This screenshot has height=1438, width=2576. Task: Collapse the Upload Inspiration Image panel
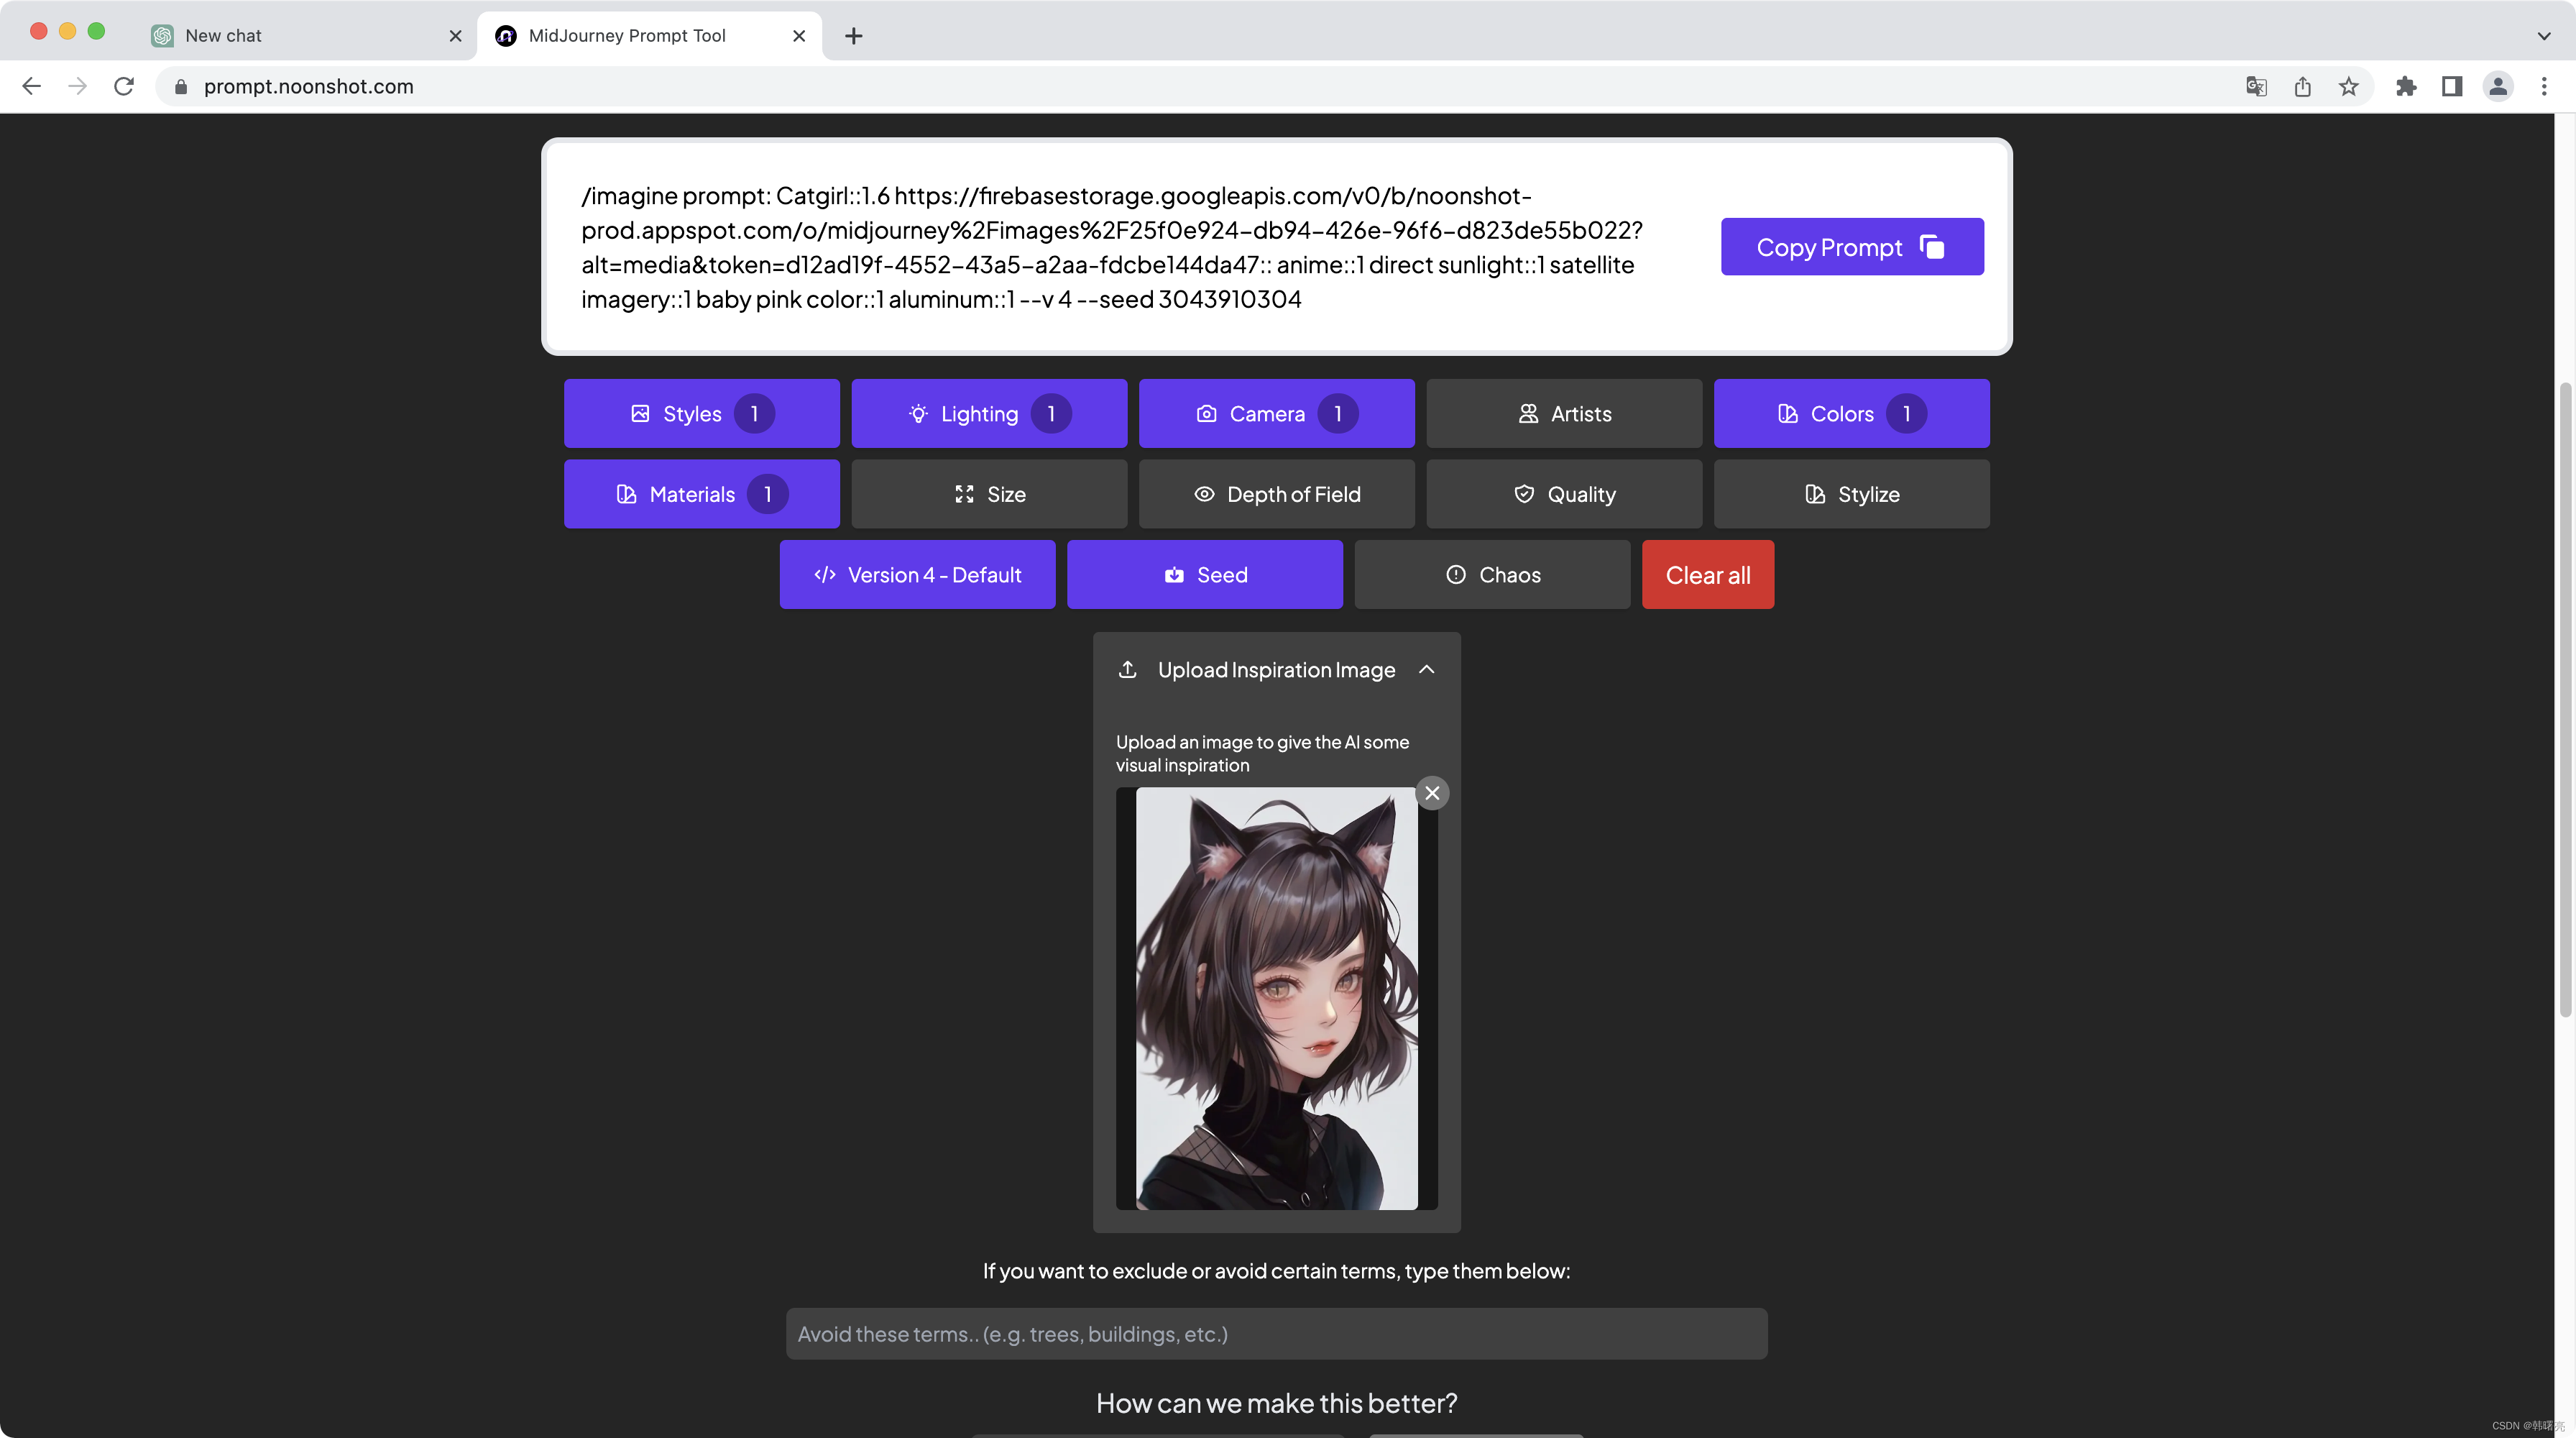point(1426,670)
